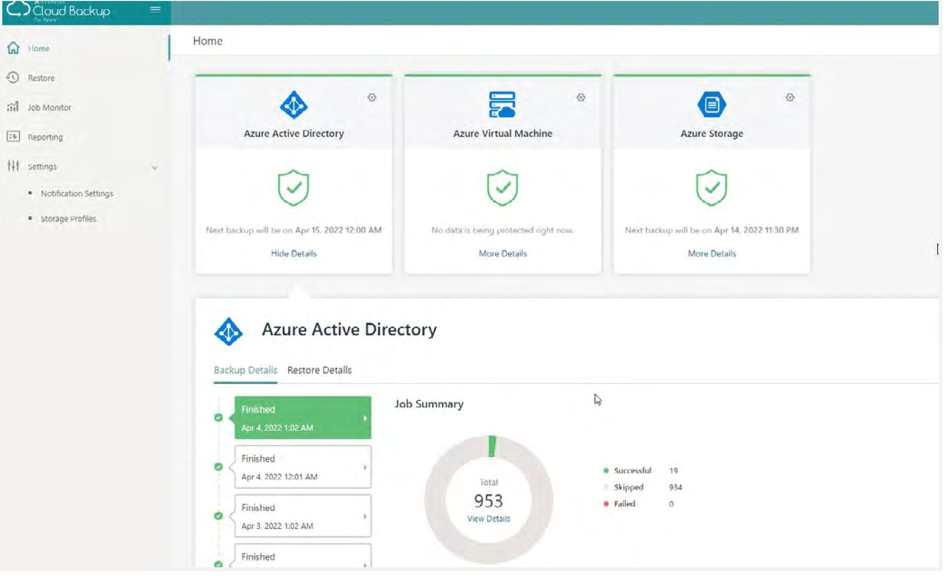Click the Azure Virtual Machine card title
950x576 pixels.
(504, 134)
